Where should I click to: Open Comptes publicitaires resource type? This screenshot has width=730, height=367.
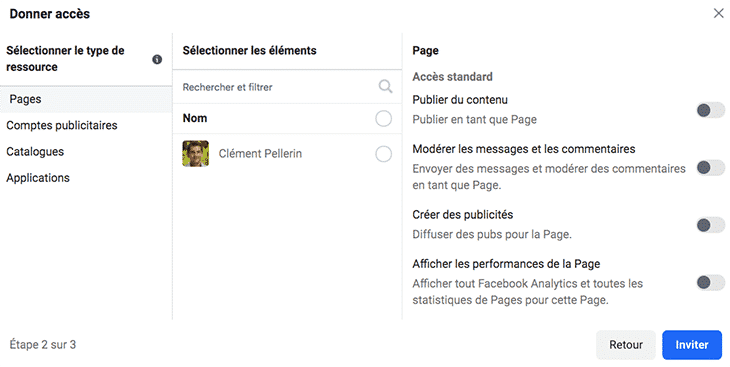(x=62, y=125)
